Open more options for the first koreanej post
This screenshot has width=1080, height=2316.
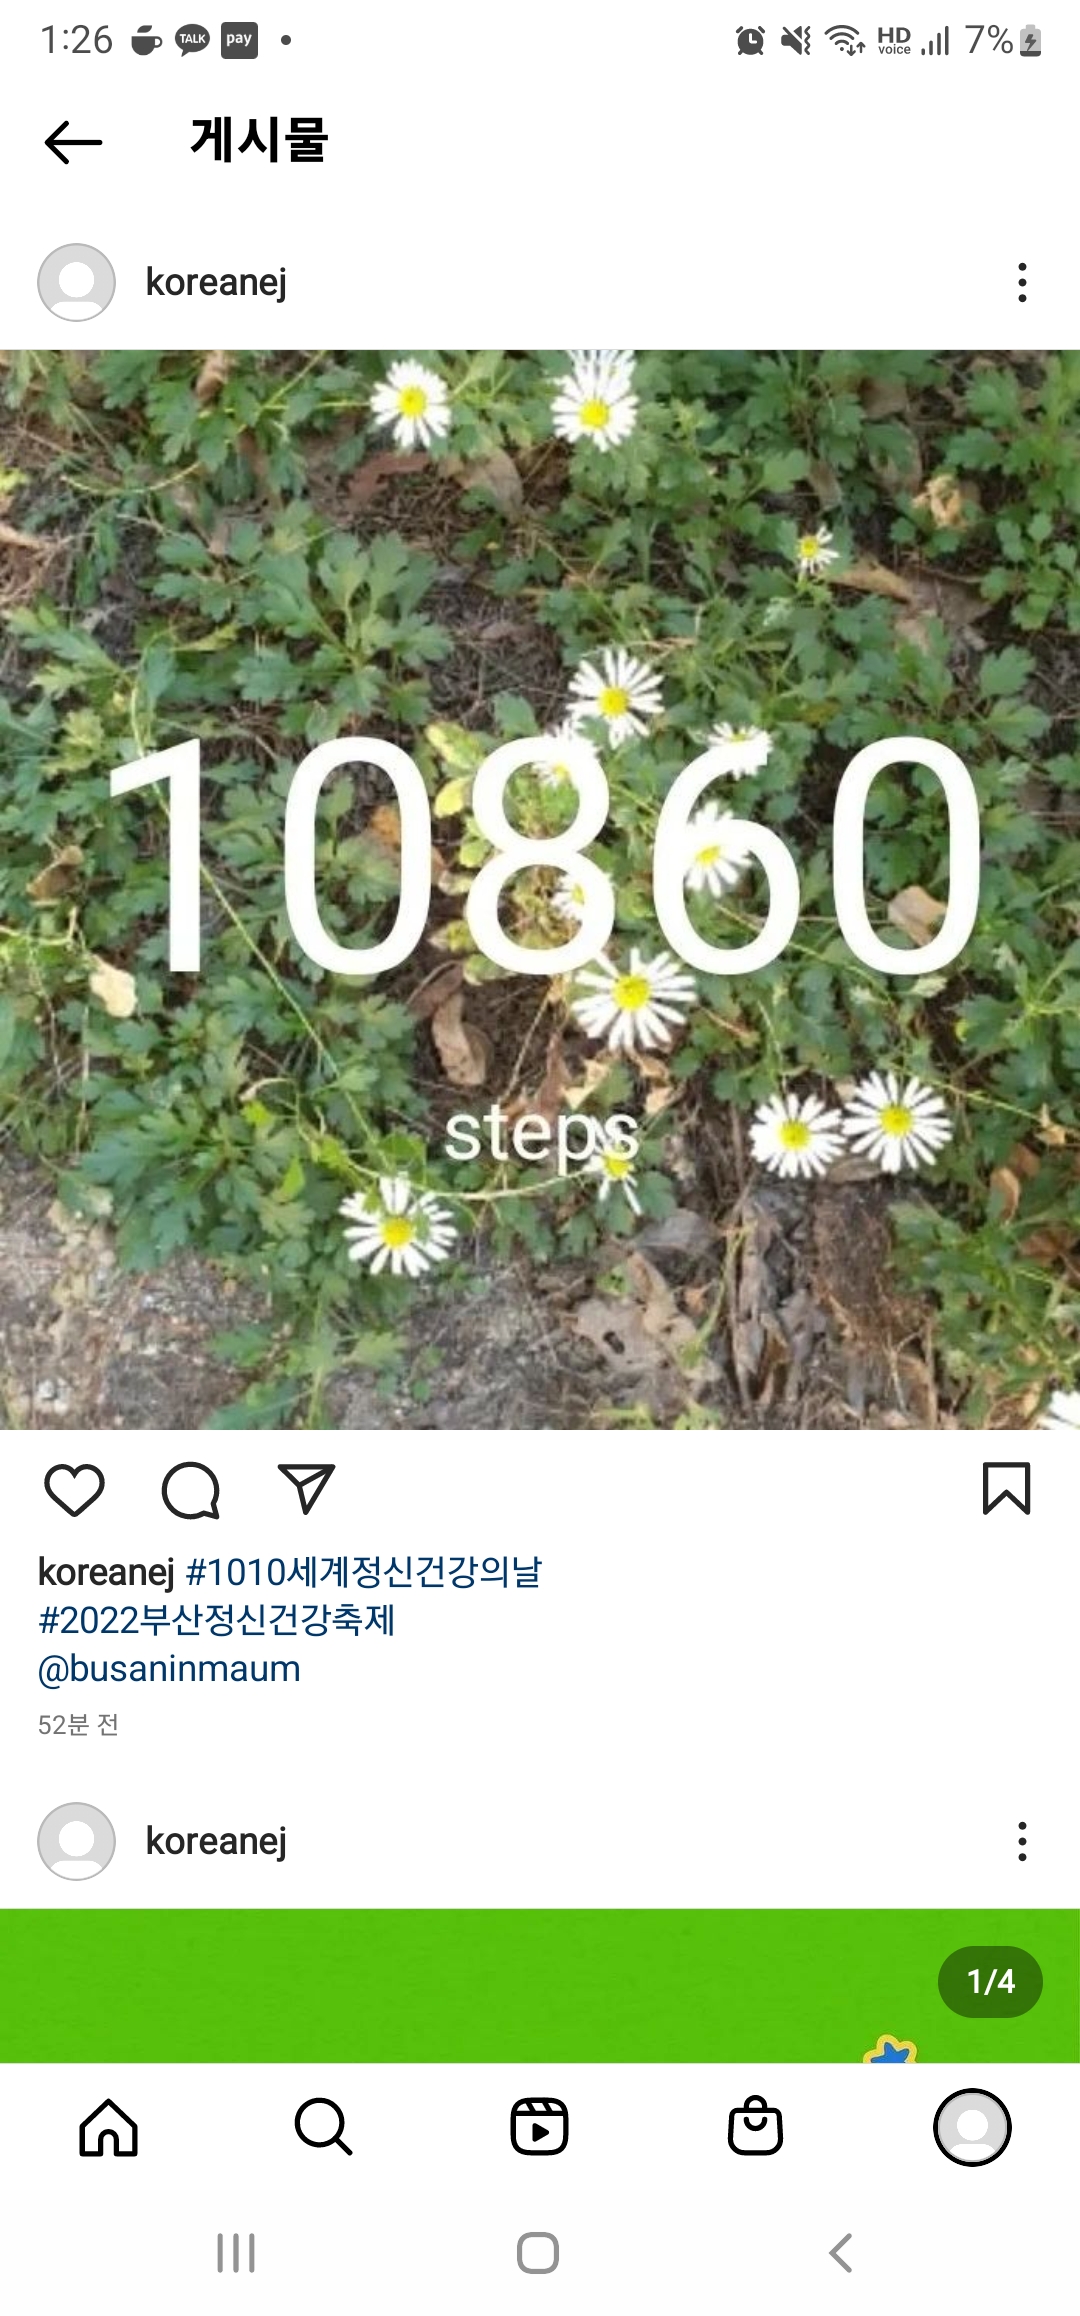[1022, 282]
